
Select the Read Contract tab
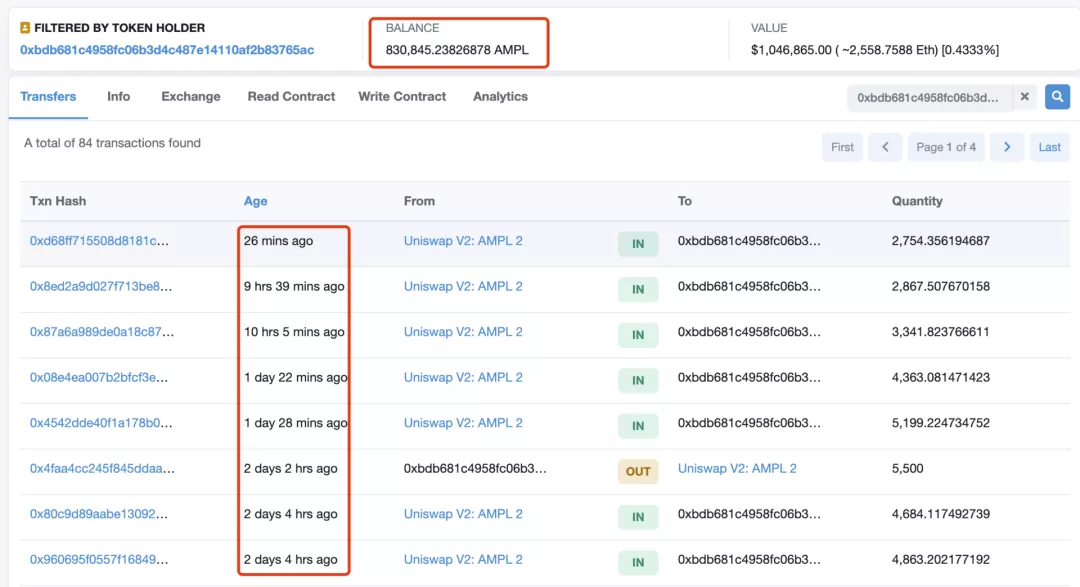[291, 97]
